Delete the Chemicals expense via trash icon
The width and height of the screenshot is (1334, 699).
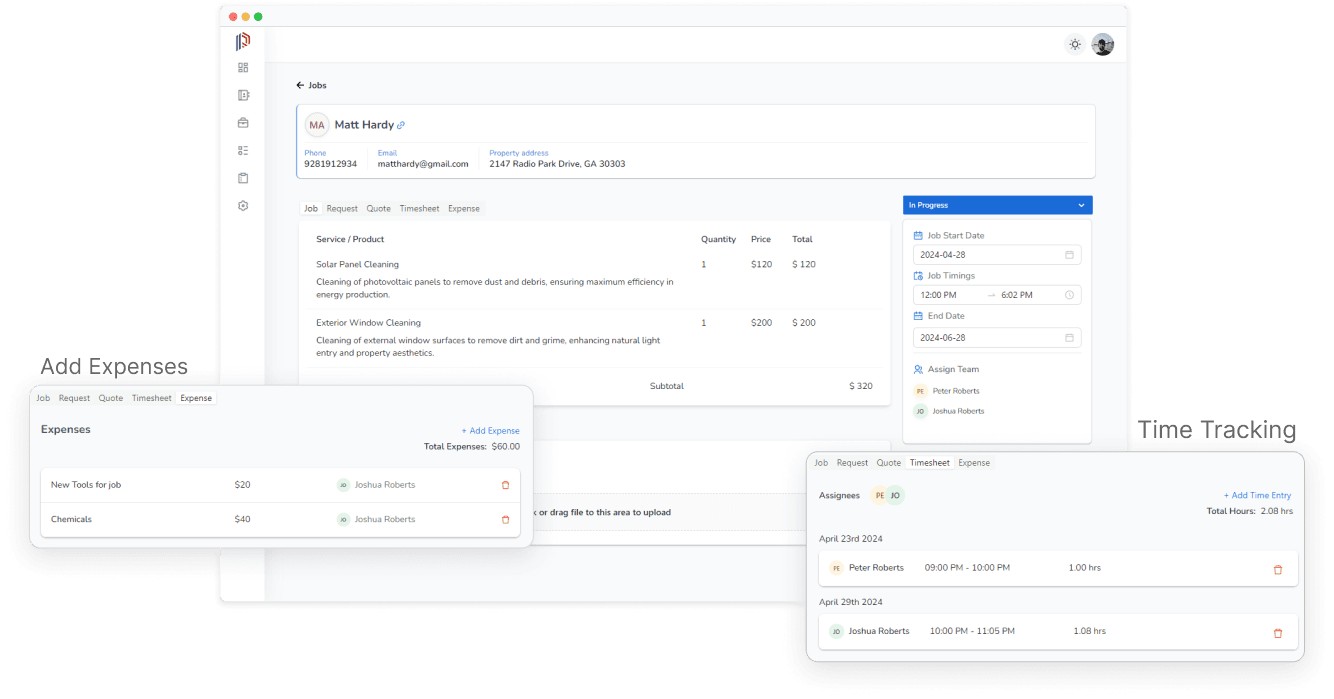click(505, 519)
